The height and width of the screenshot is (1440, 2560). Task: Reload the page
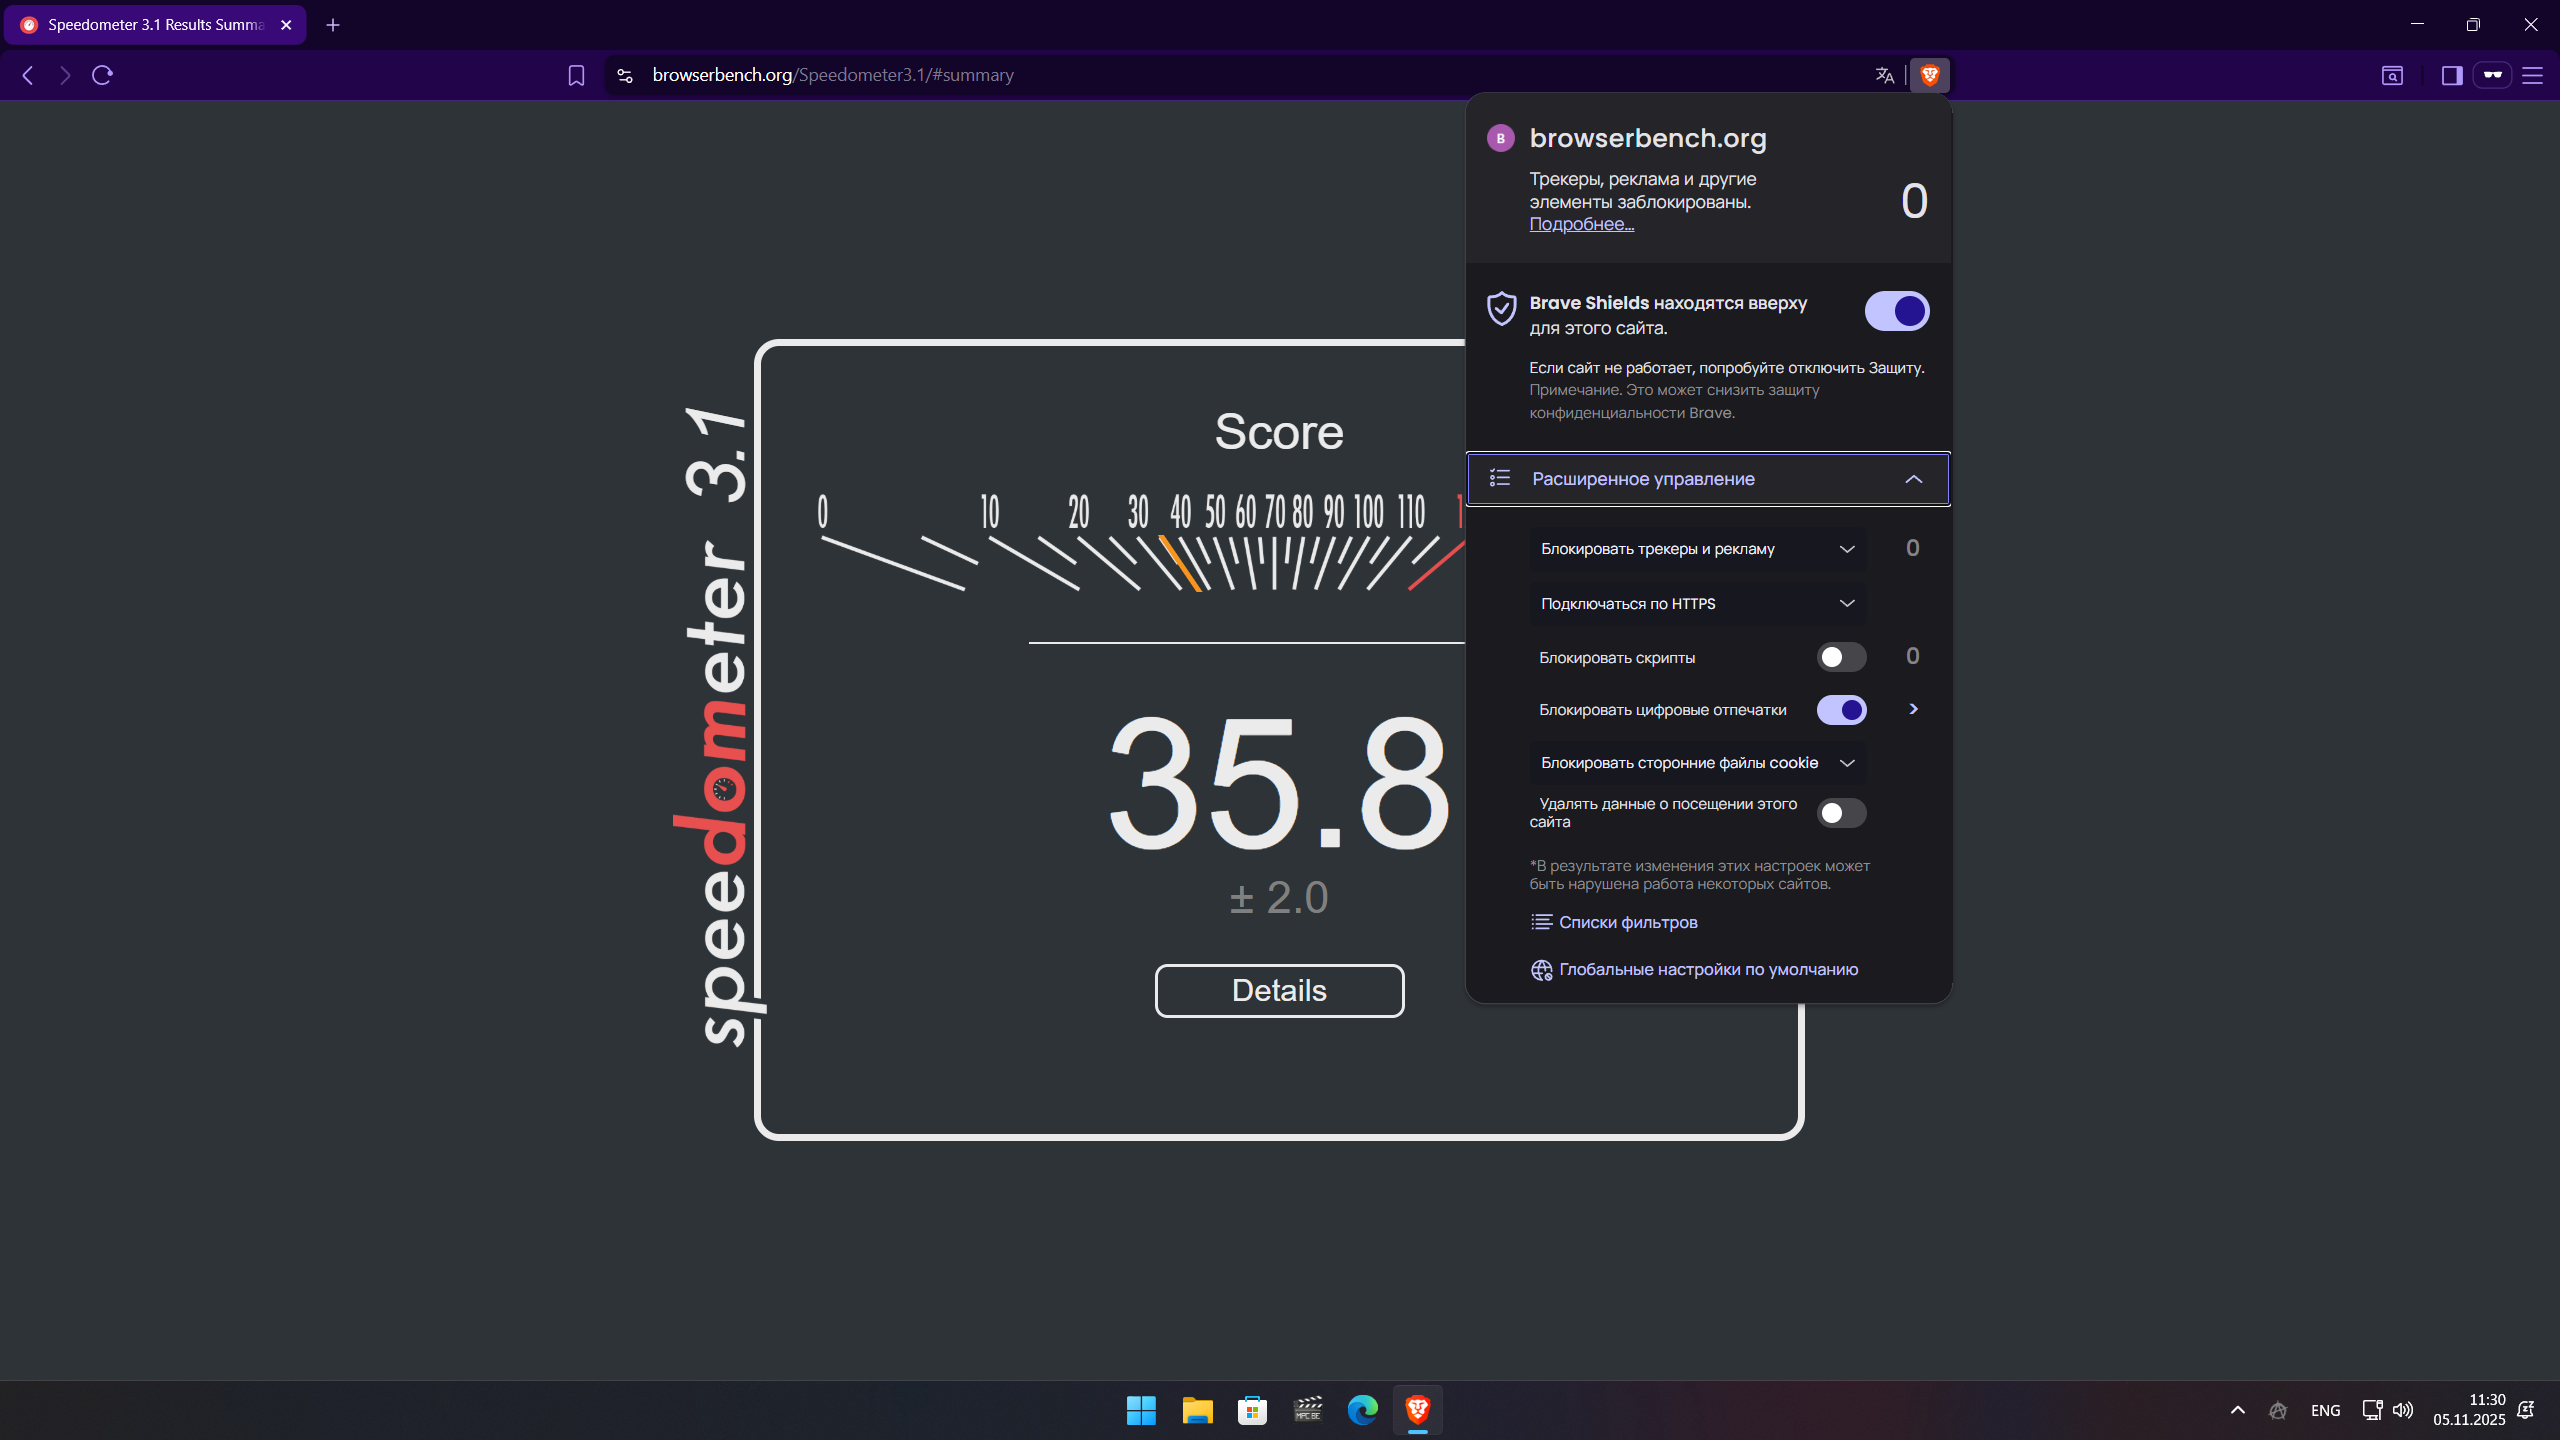tap(102, 75)
